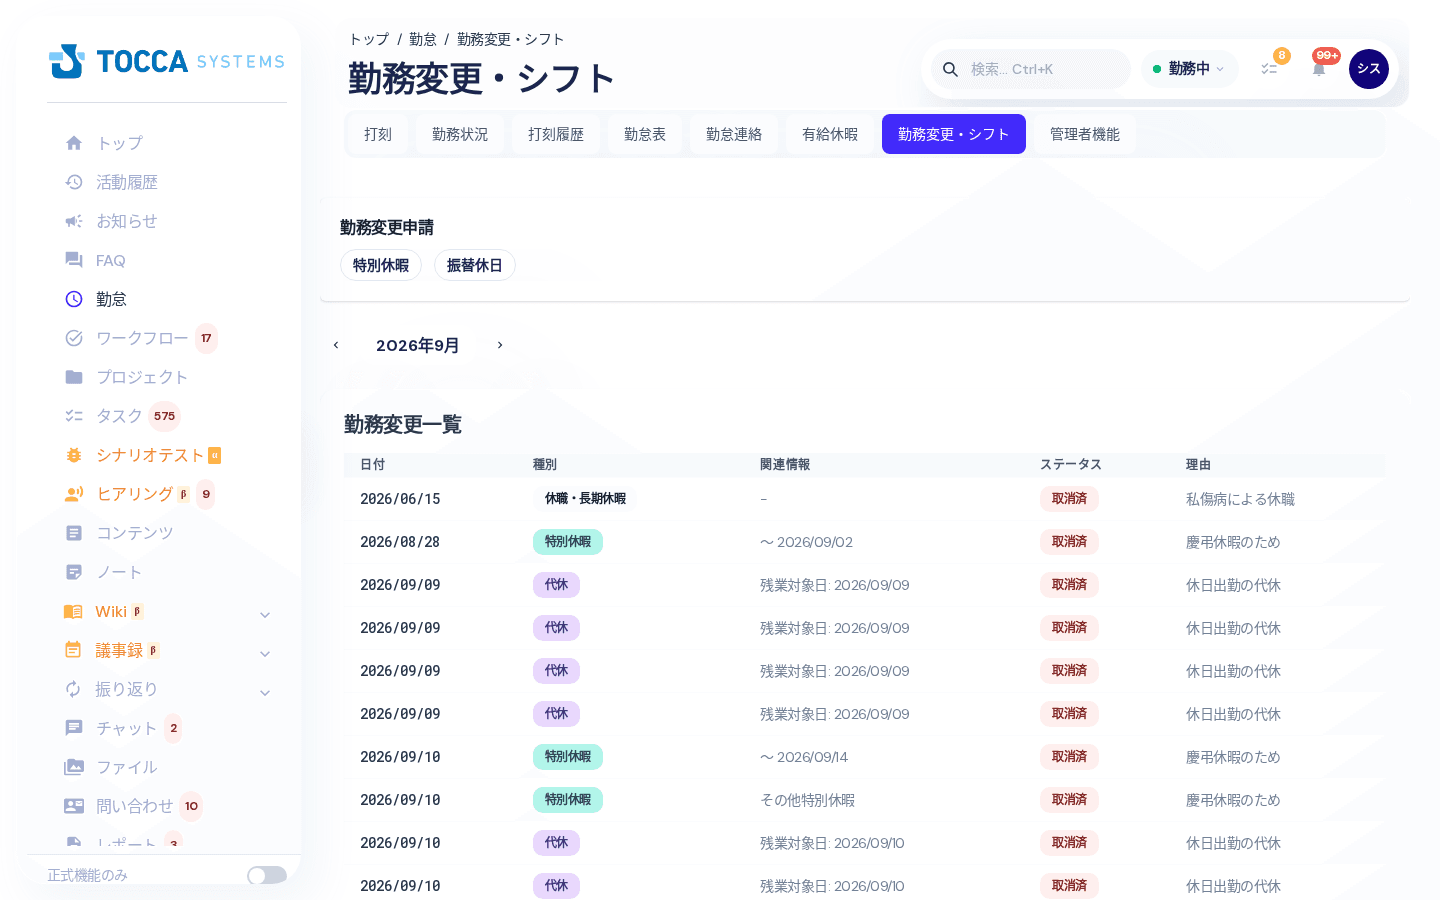Open タスク checklist icon in sidebar
This screenshot has width=1440, height=900.
tap(74, 416)
